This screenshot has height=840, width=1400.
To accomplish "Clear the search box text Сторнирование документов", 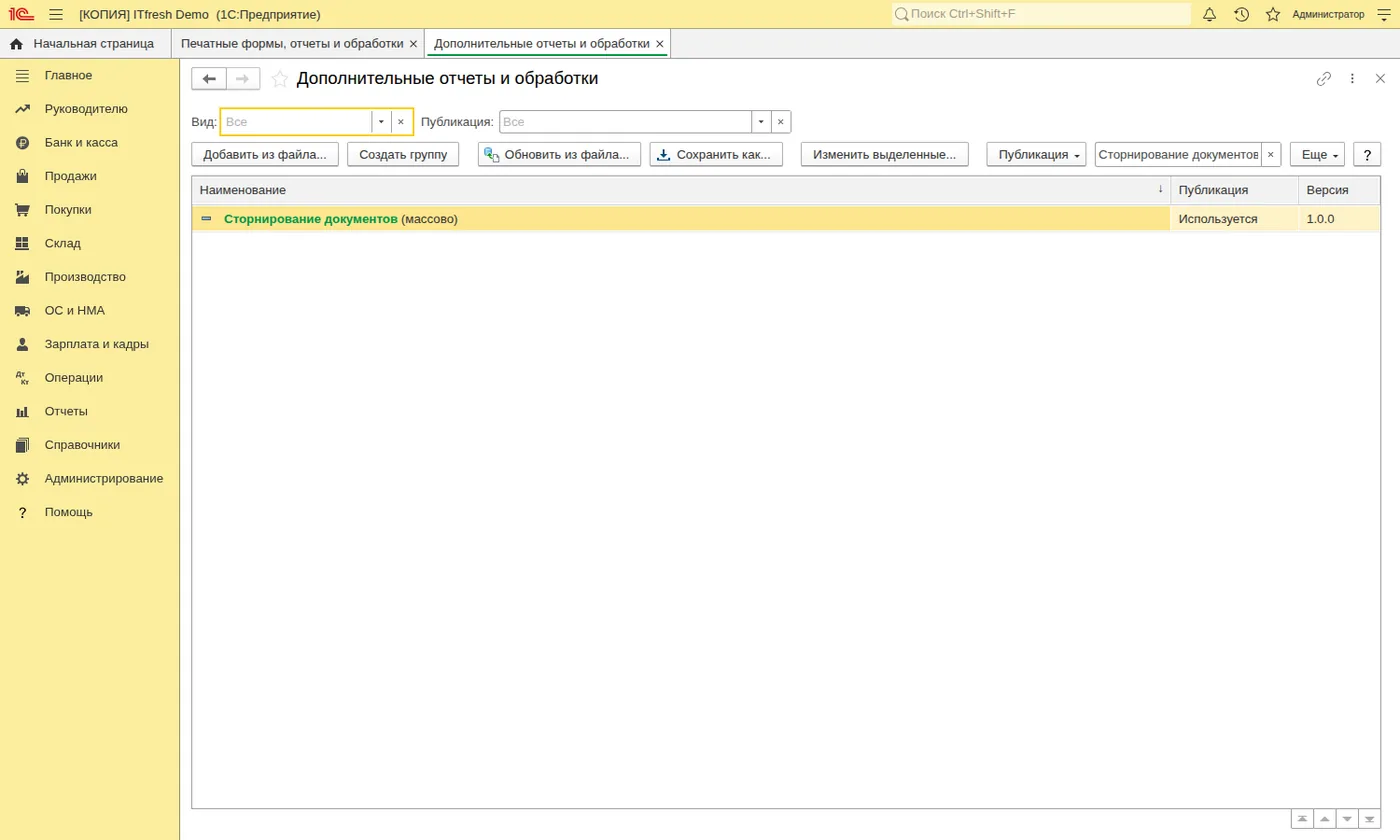I will (x=1270, y=155).
